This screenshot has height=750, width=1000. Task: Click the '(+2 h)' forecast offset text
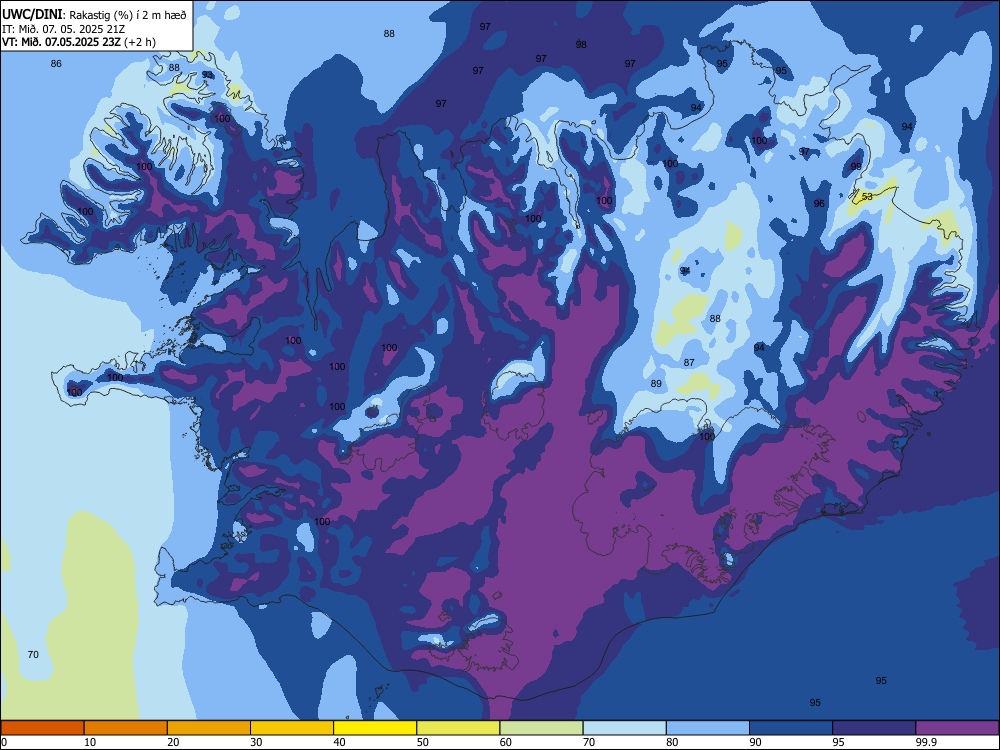point(140,43)
